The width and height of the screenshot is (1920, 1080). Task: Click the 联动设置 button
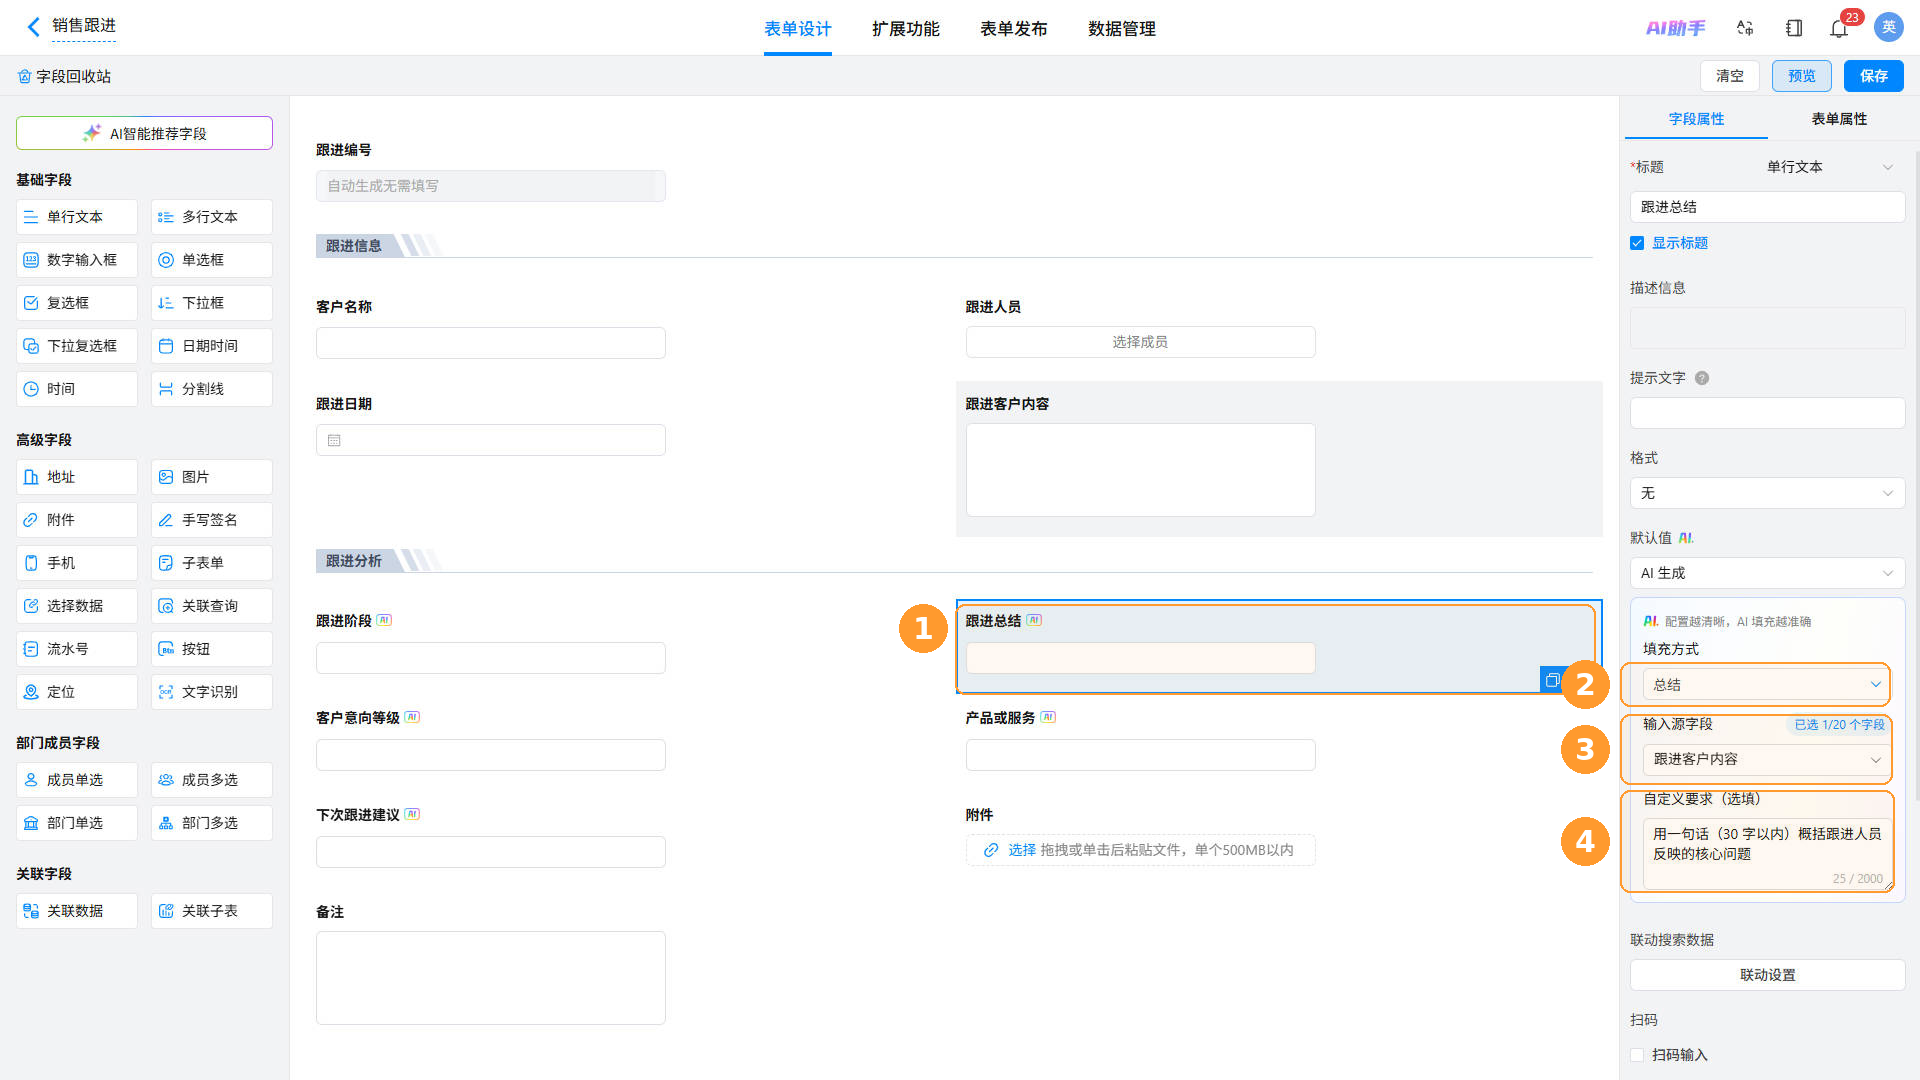pyautogui.click(x=1767, y=975)
